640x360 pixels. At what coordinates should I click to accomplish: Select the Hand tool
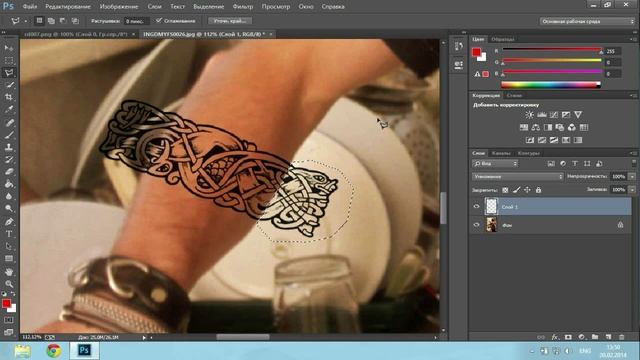click(x=9, y=271)
